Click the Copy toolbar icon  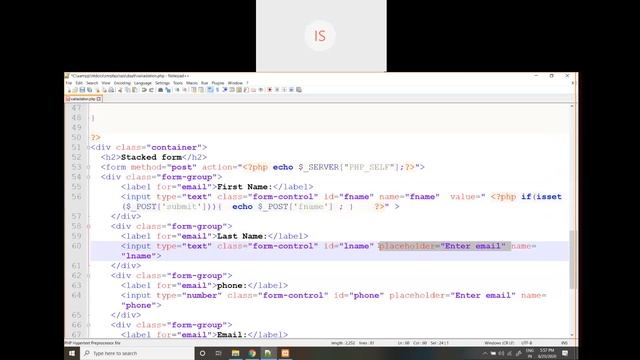[x=128, y=90]
